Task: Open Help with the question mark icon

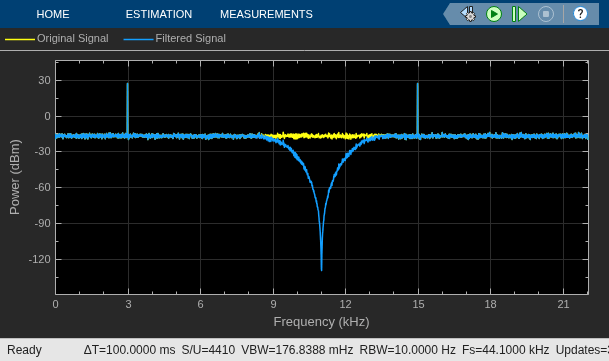Action: pyautogui.click(x=580, y=14)
